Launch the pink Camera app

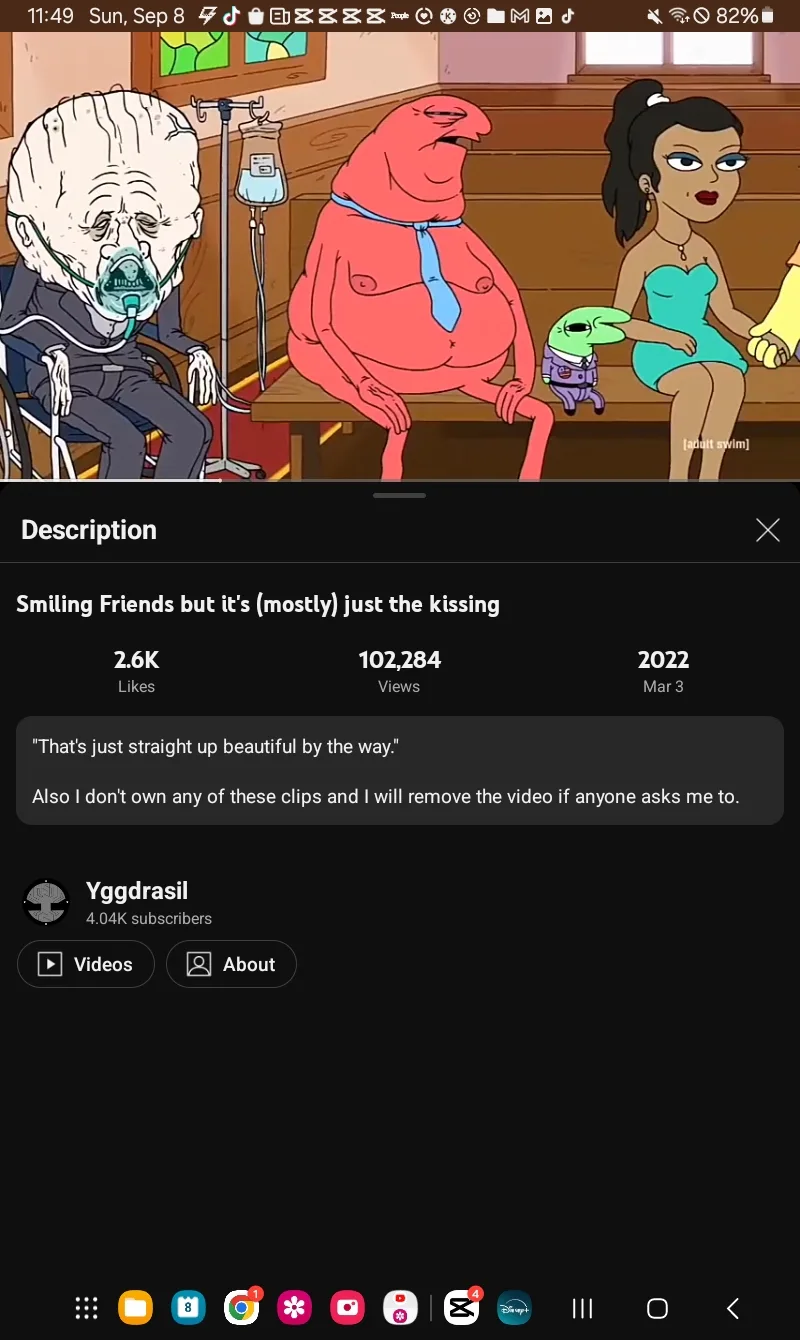347,1307
